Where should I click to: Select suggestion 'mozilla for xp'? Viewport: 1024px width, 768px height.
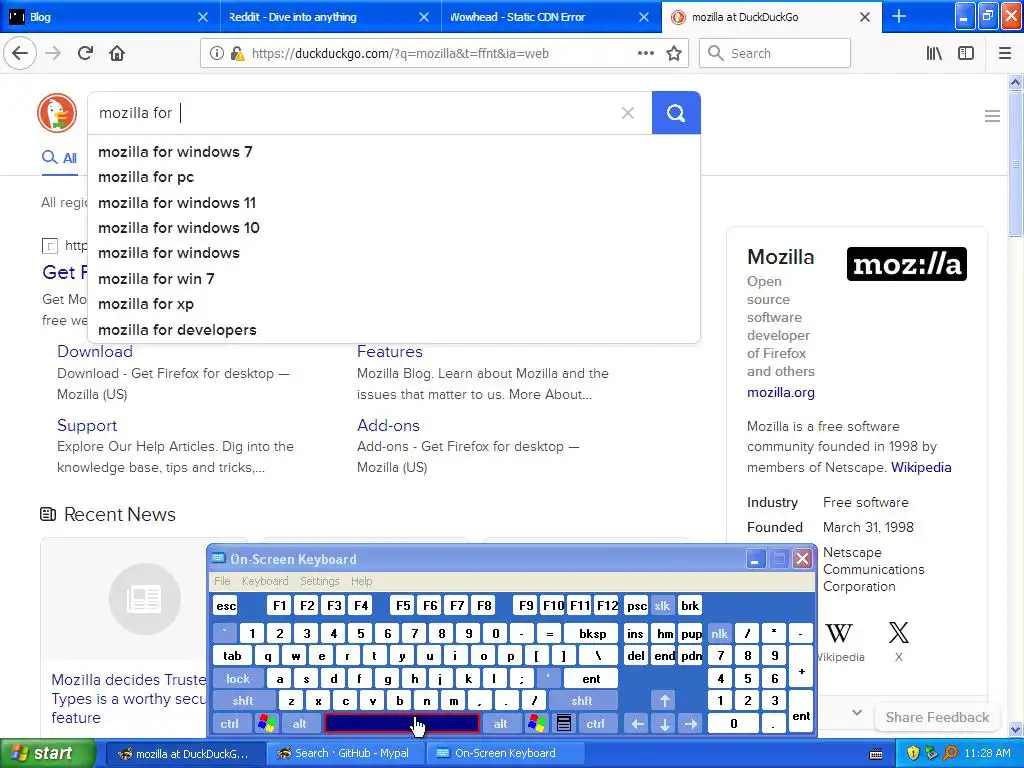[x=394, y=304]
